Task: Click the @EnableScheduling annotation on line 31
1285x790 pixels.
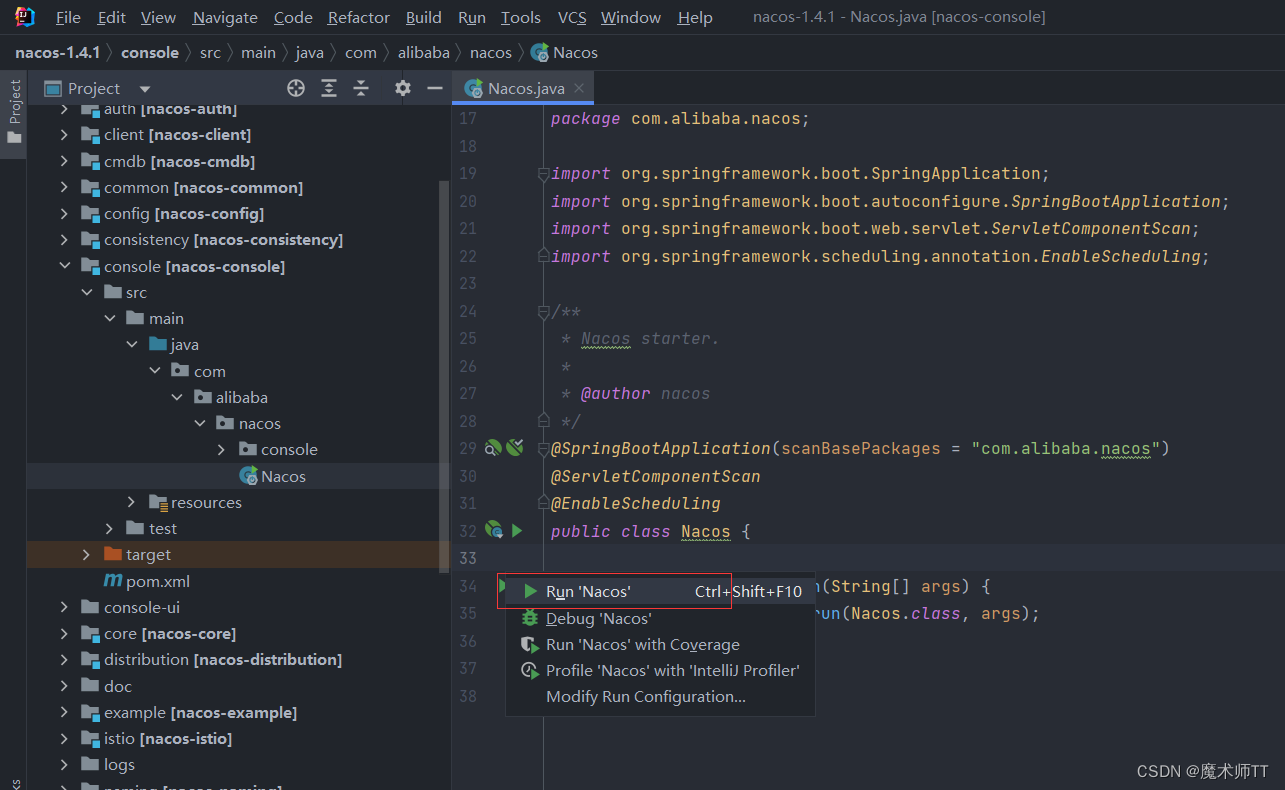Action: (x=635, y=503)
